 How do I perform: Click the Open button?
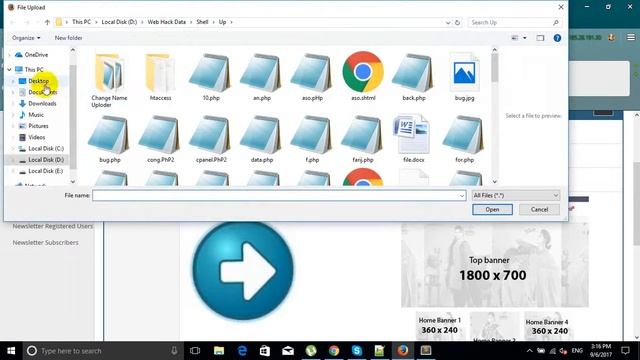[492, 209]
